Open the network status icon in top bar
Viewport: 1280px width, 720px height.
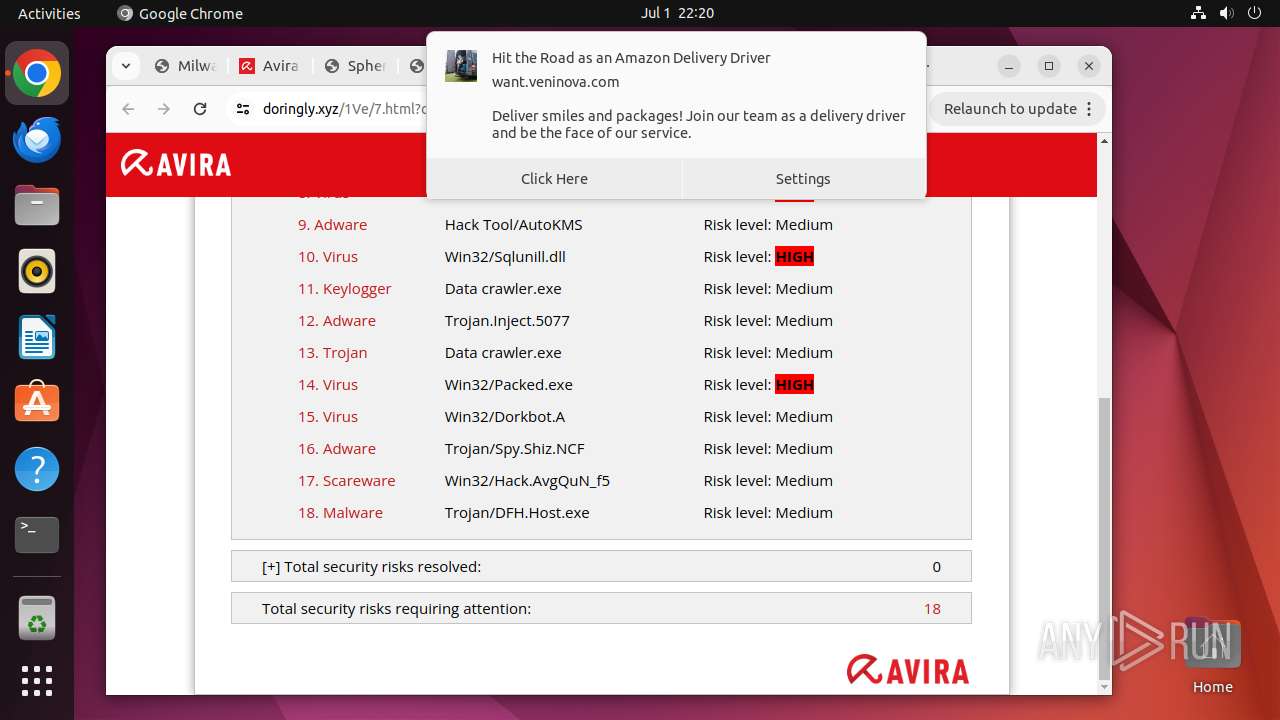(x=1198, y=13)
